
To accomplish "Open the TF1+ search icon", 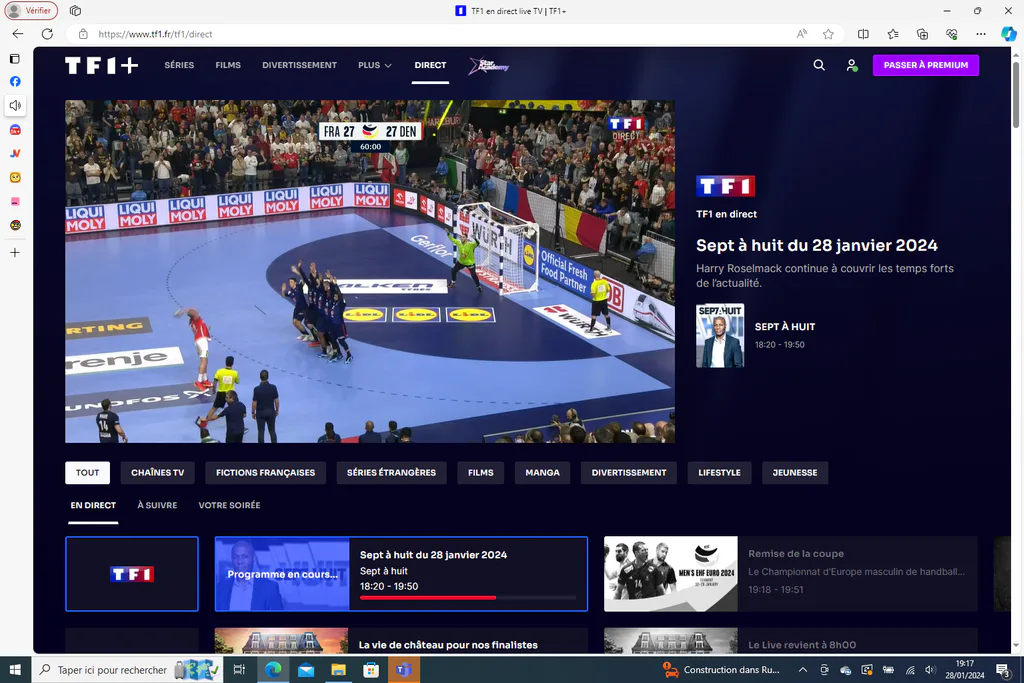I will click(819, 65).
